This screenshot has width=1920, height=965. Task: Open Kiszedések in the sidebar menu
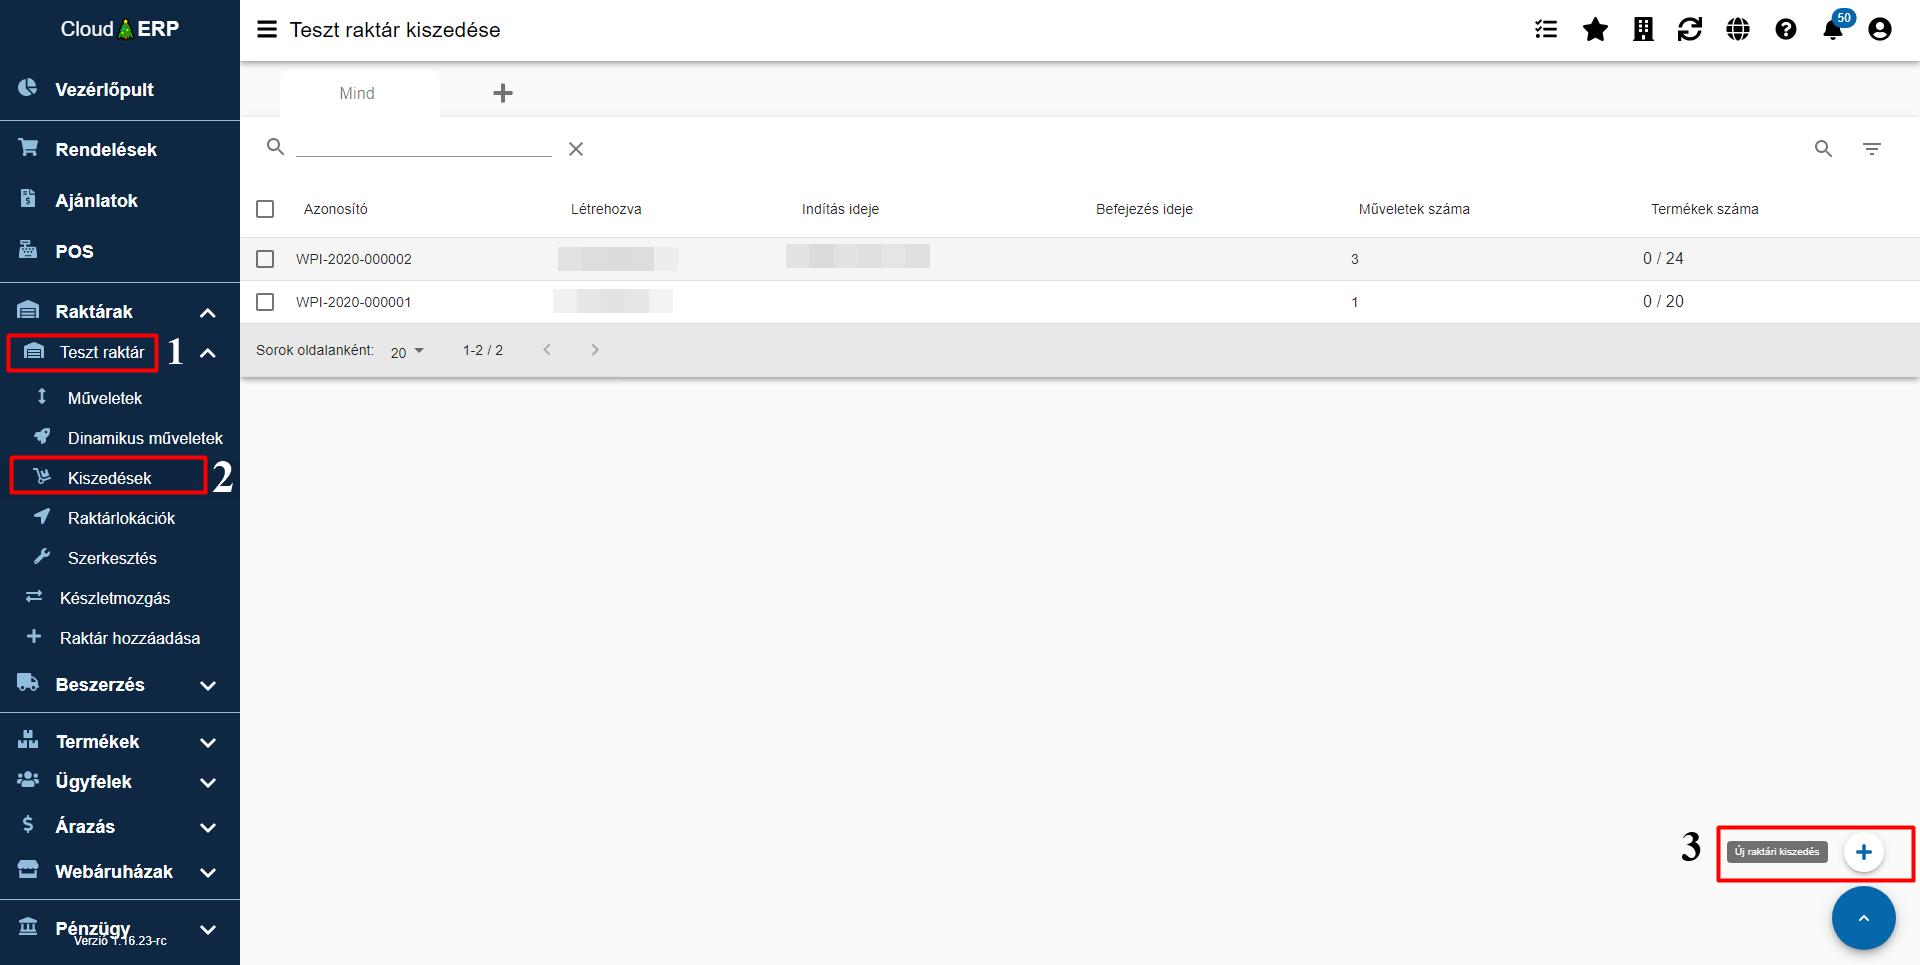(x=109, y=478)
